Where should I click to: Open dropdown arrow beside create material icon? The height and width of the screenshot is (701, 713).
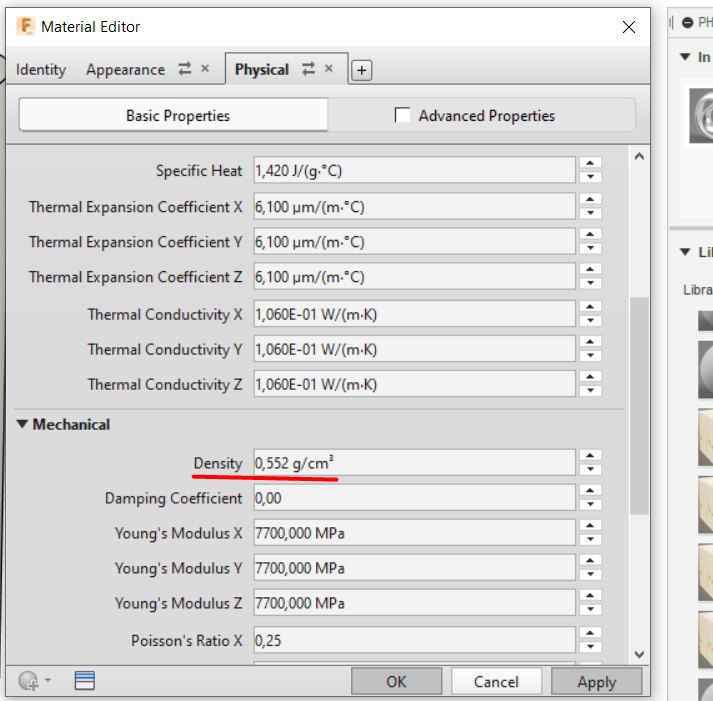48,680
